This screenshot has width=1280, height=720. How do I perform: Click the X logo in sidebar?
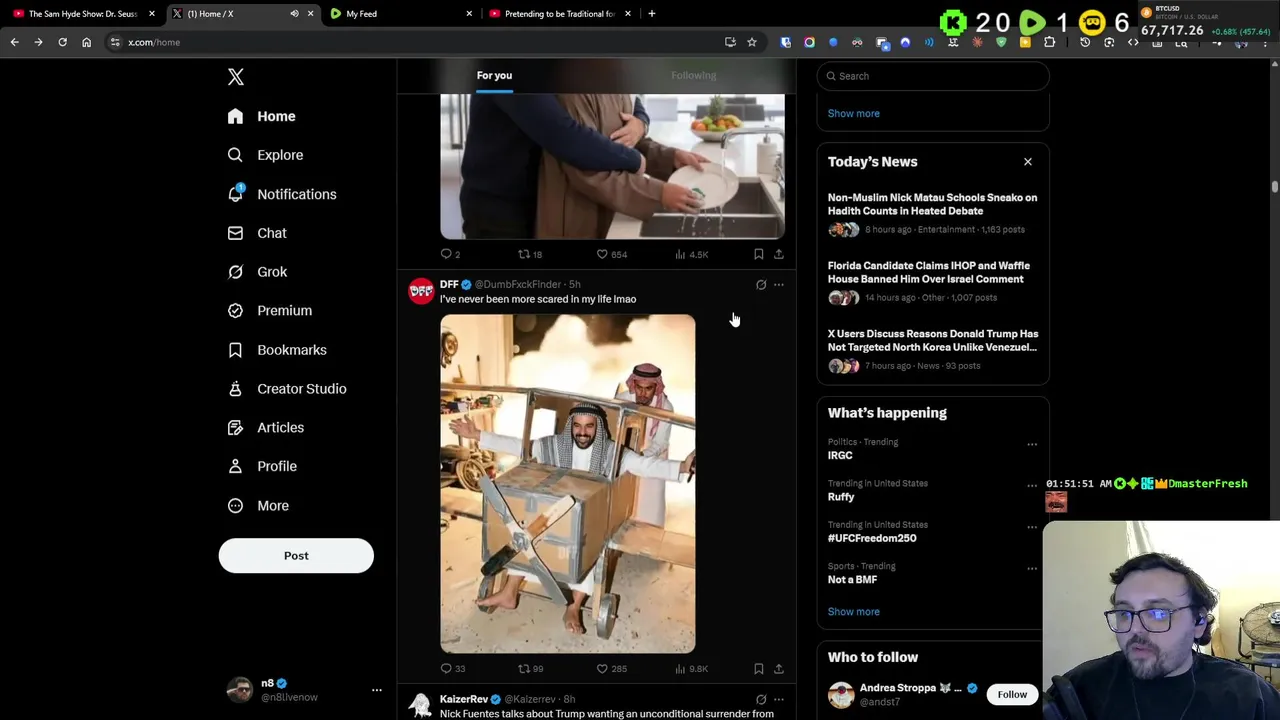[236, 77]
